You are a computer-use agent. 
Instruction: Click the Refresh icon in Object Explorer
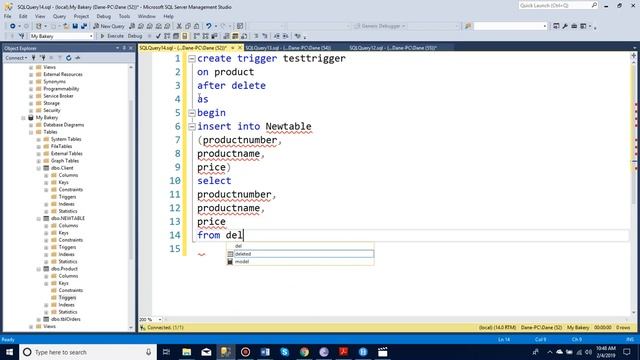(x=69, y=58)
